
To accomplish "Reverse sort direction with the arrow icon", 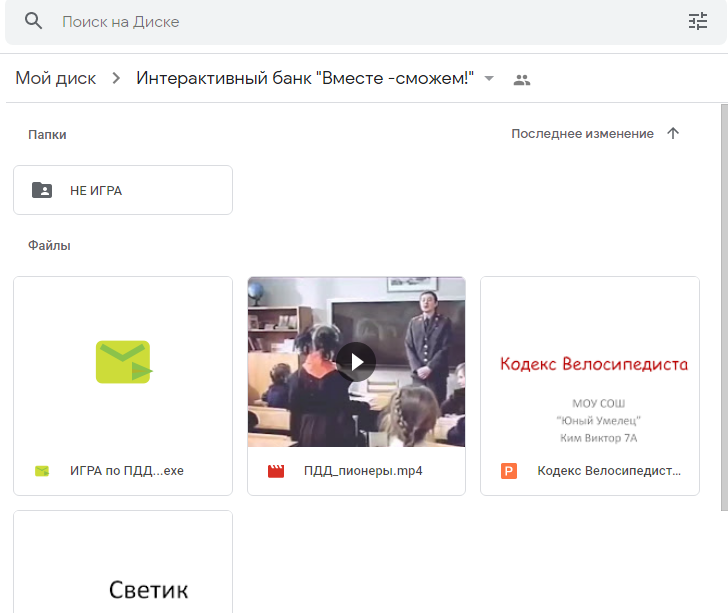I will point(673,134).
